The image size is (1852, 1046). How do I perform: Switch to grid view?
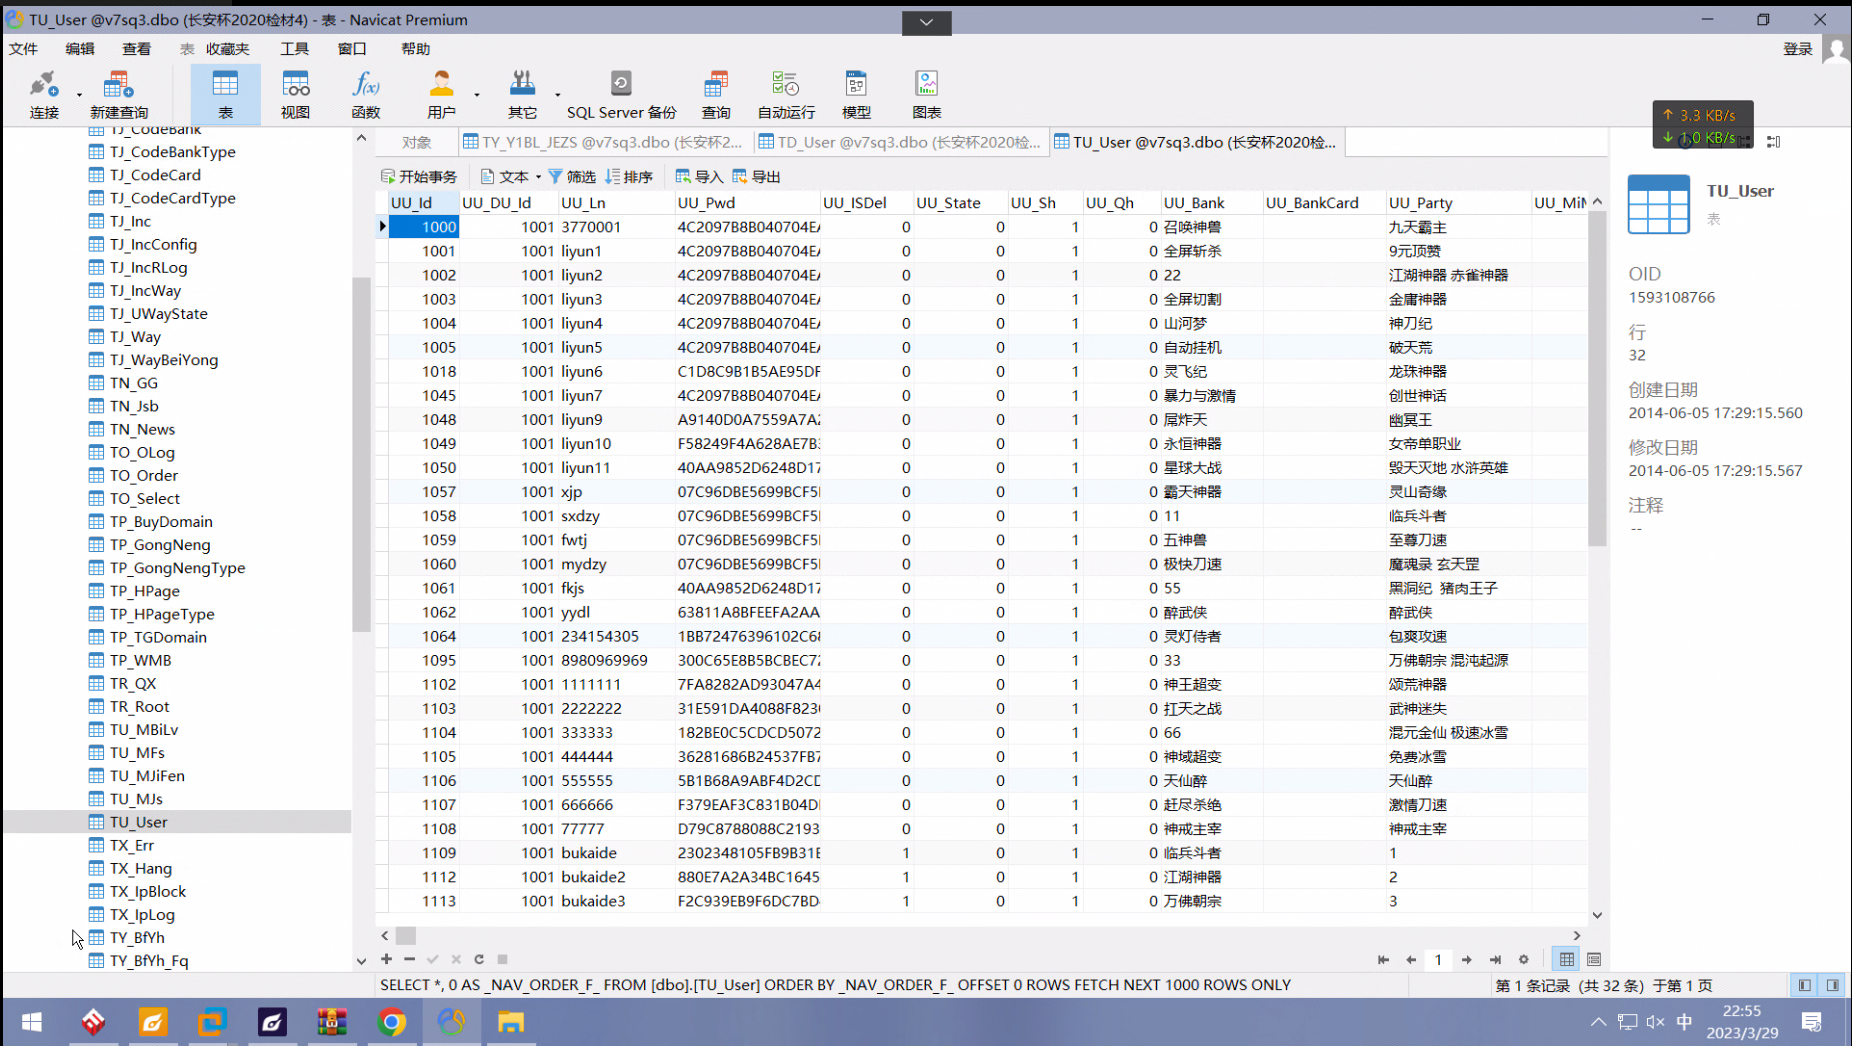tap(1567, 960)
